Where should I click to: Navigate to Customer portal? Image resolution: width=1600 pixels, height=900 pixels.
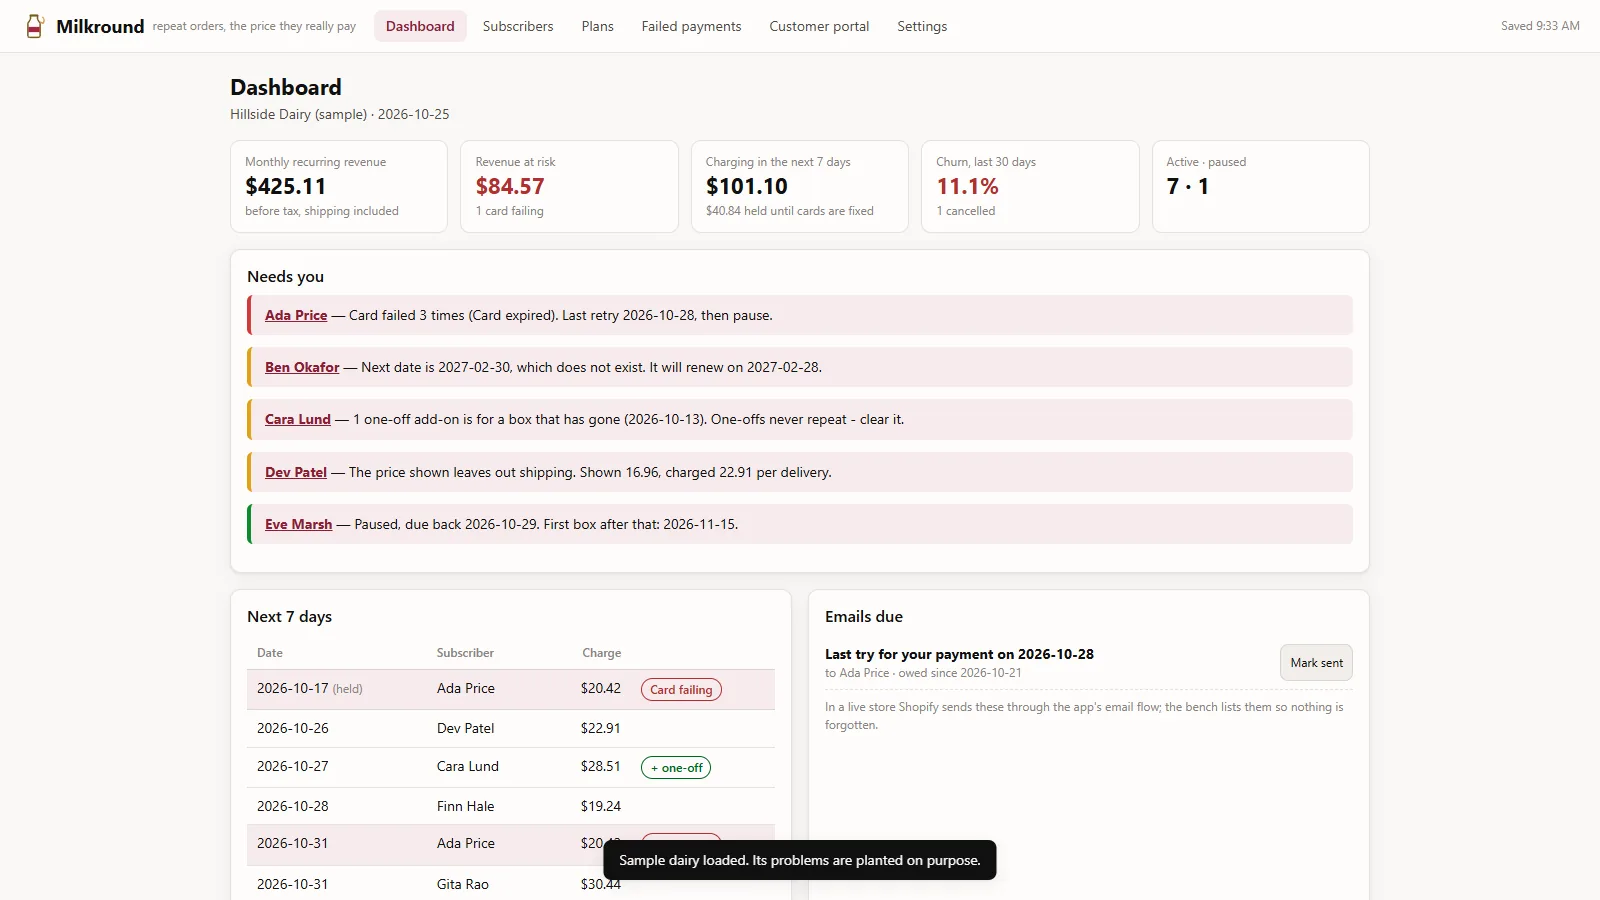point(819,26)
